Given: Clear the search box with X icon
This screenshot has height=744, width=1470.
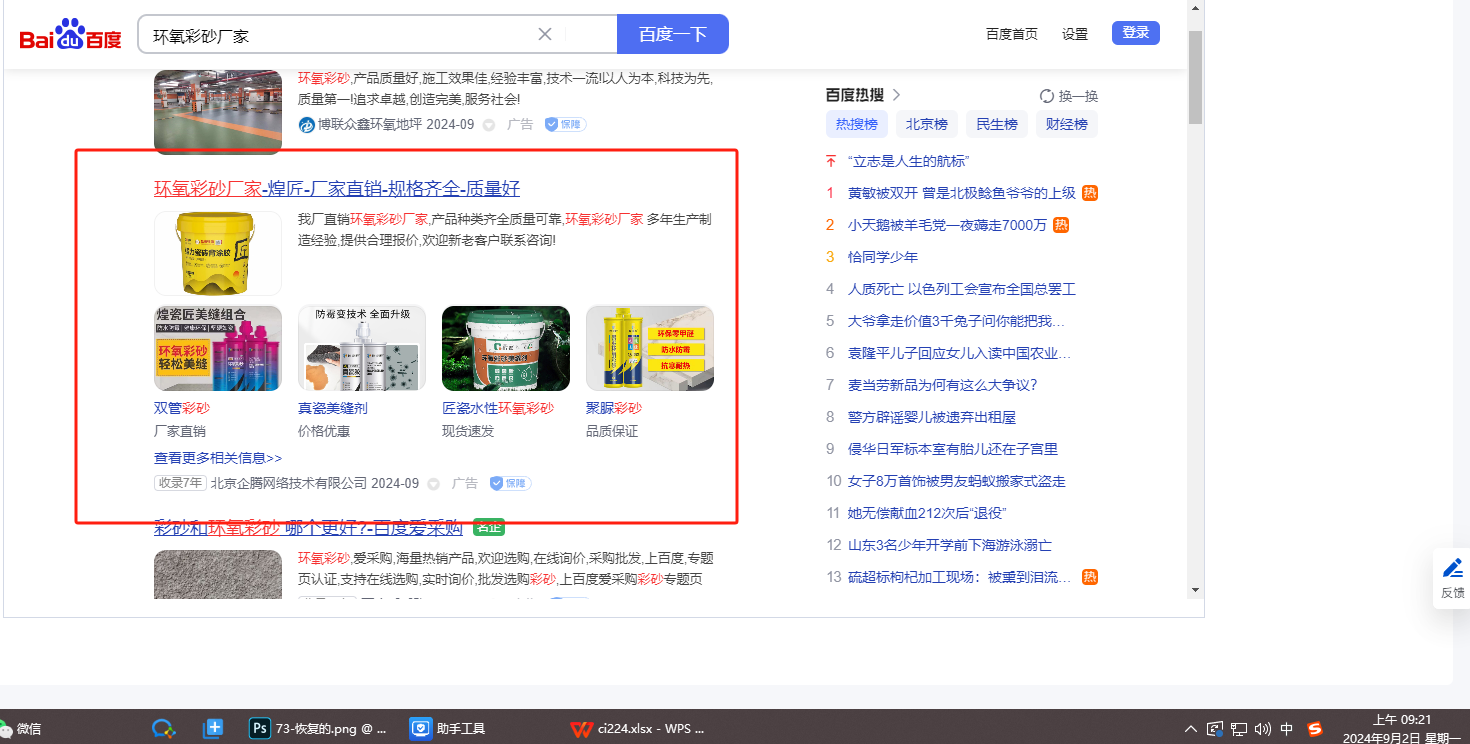Looking at the screenshot, I should tap(545, 34).
